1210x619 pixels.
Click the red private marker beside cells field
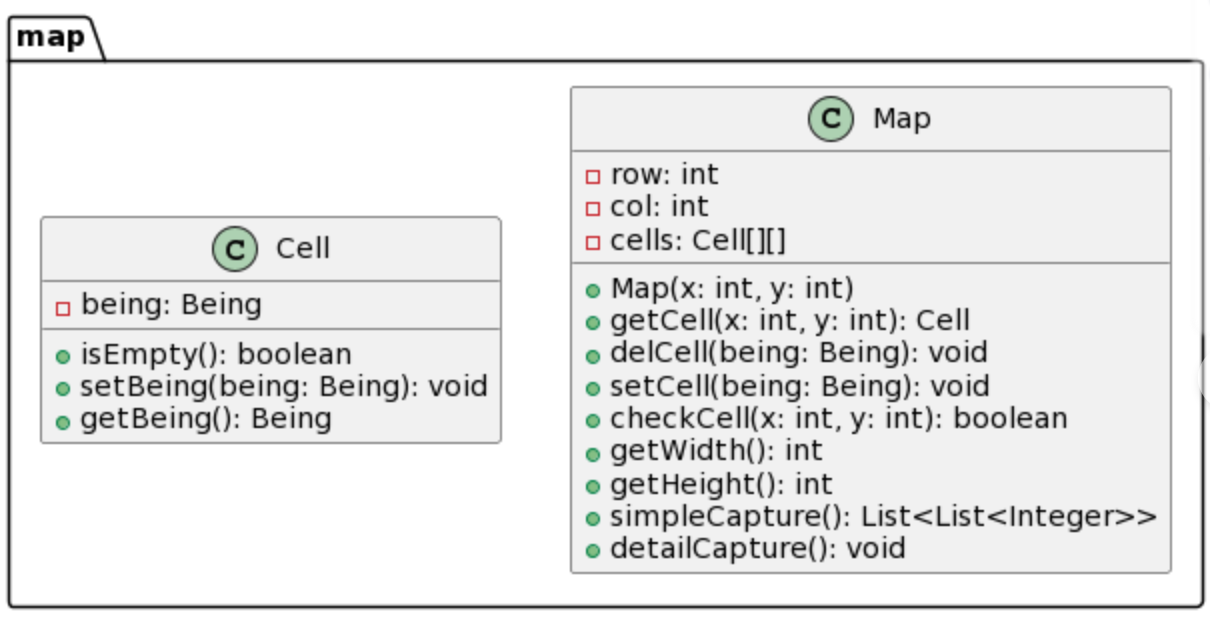click(592, 242)
